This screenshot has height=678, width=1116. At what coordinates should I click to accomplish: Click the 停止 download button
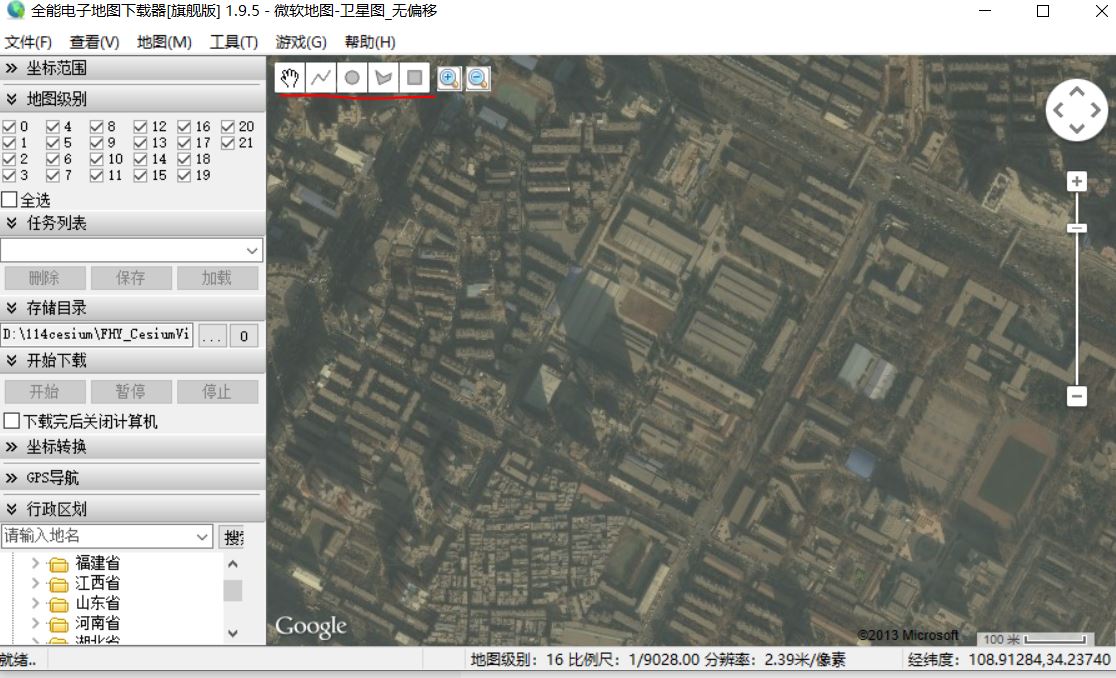click(x=217, y=391)
